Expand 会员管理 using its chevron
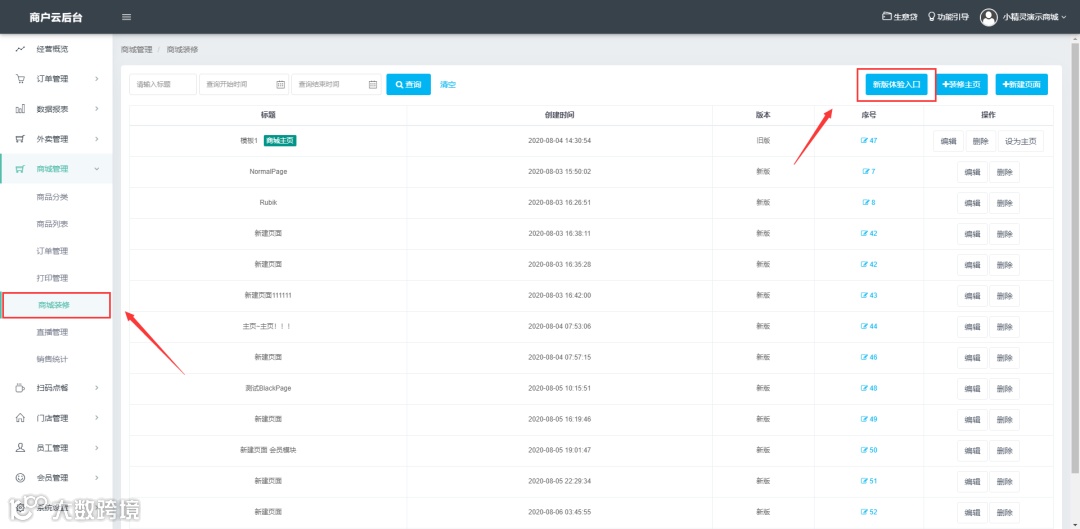This screenshot has width=1080, height=529. pyautogui.click(x=97, y=477)
